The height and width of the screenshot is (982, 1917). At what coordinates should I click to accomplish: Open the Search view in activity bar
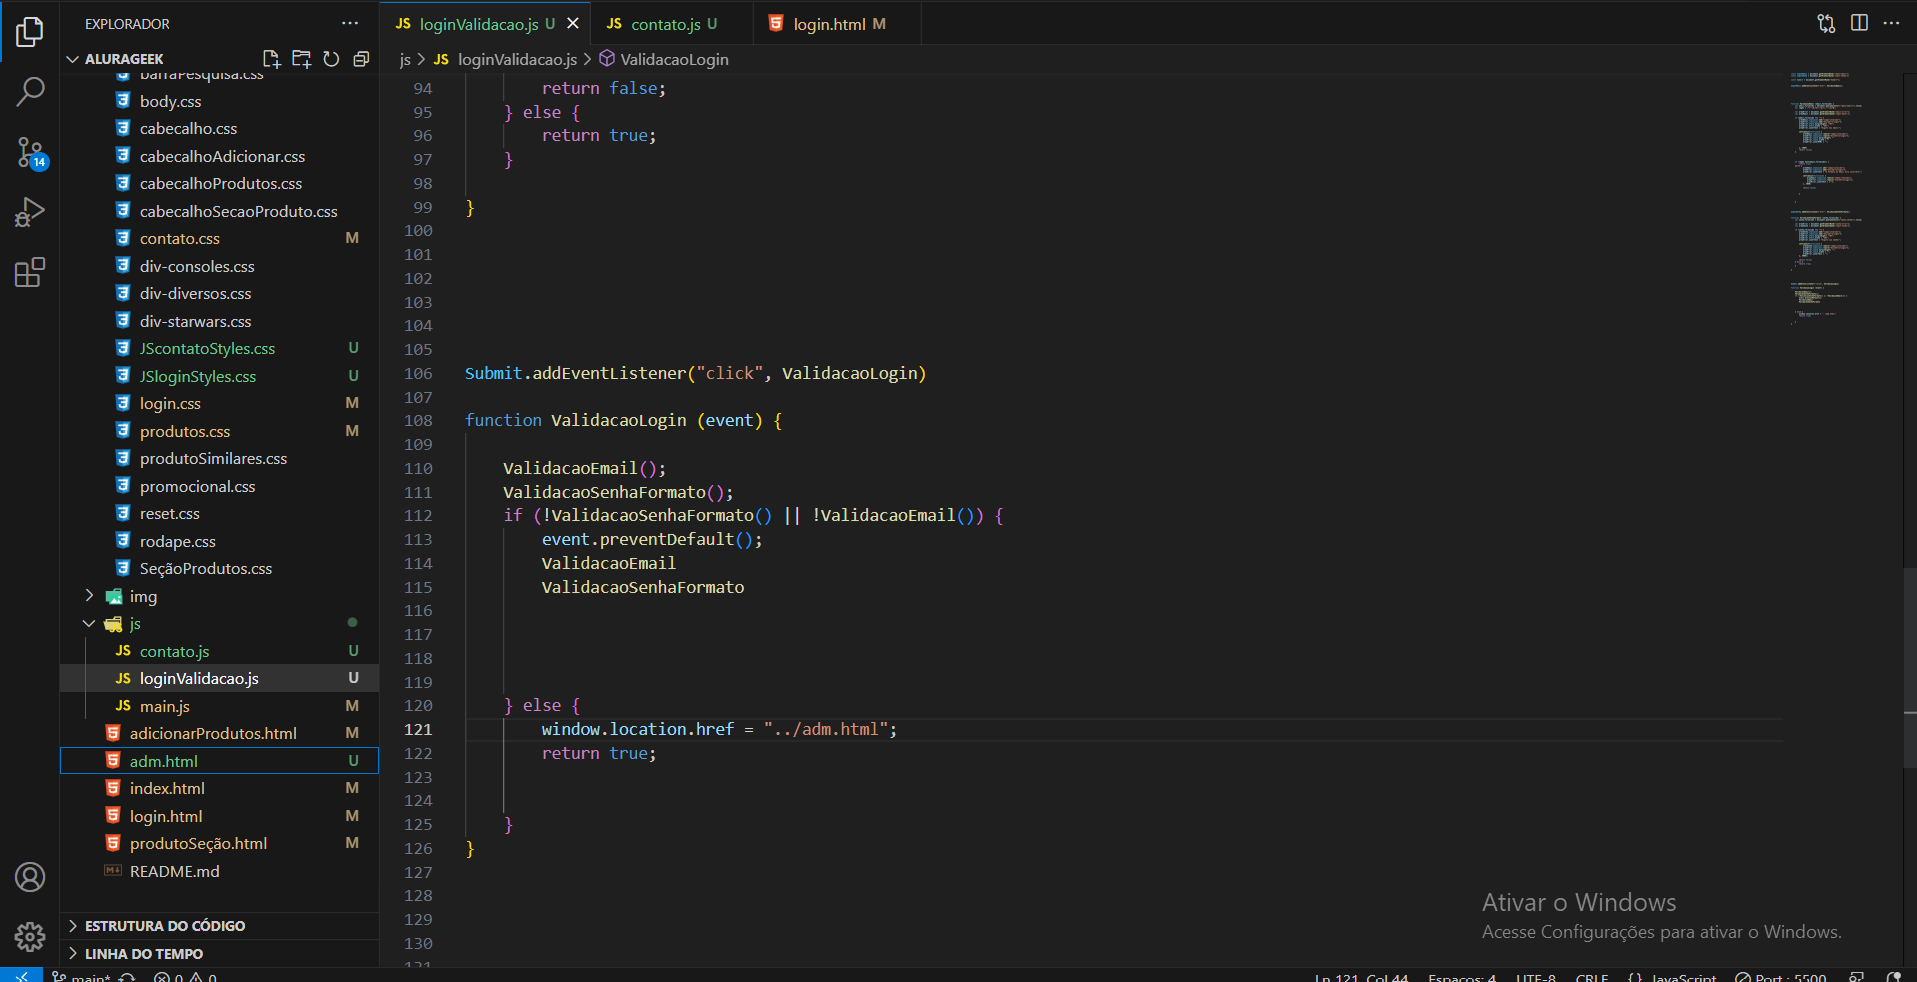[30, 92]
